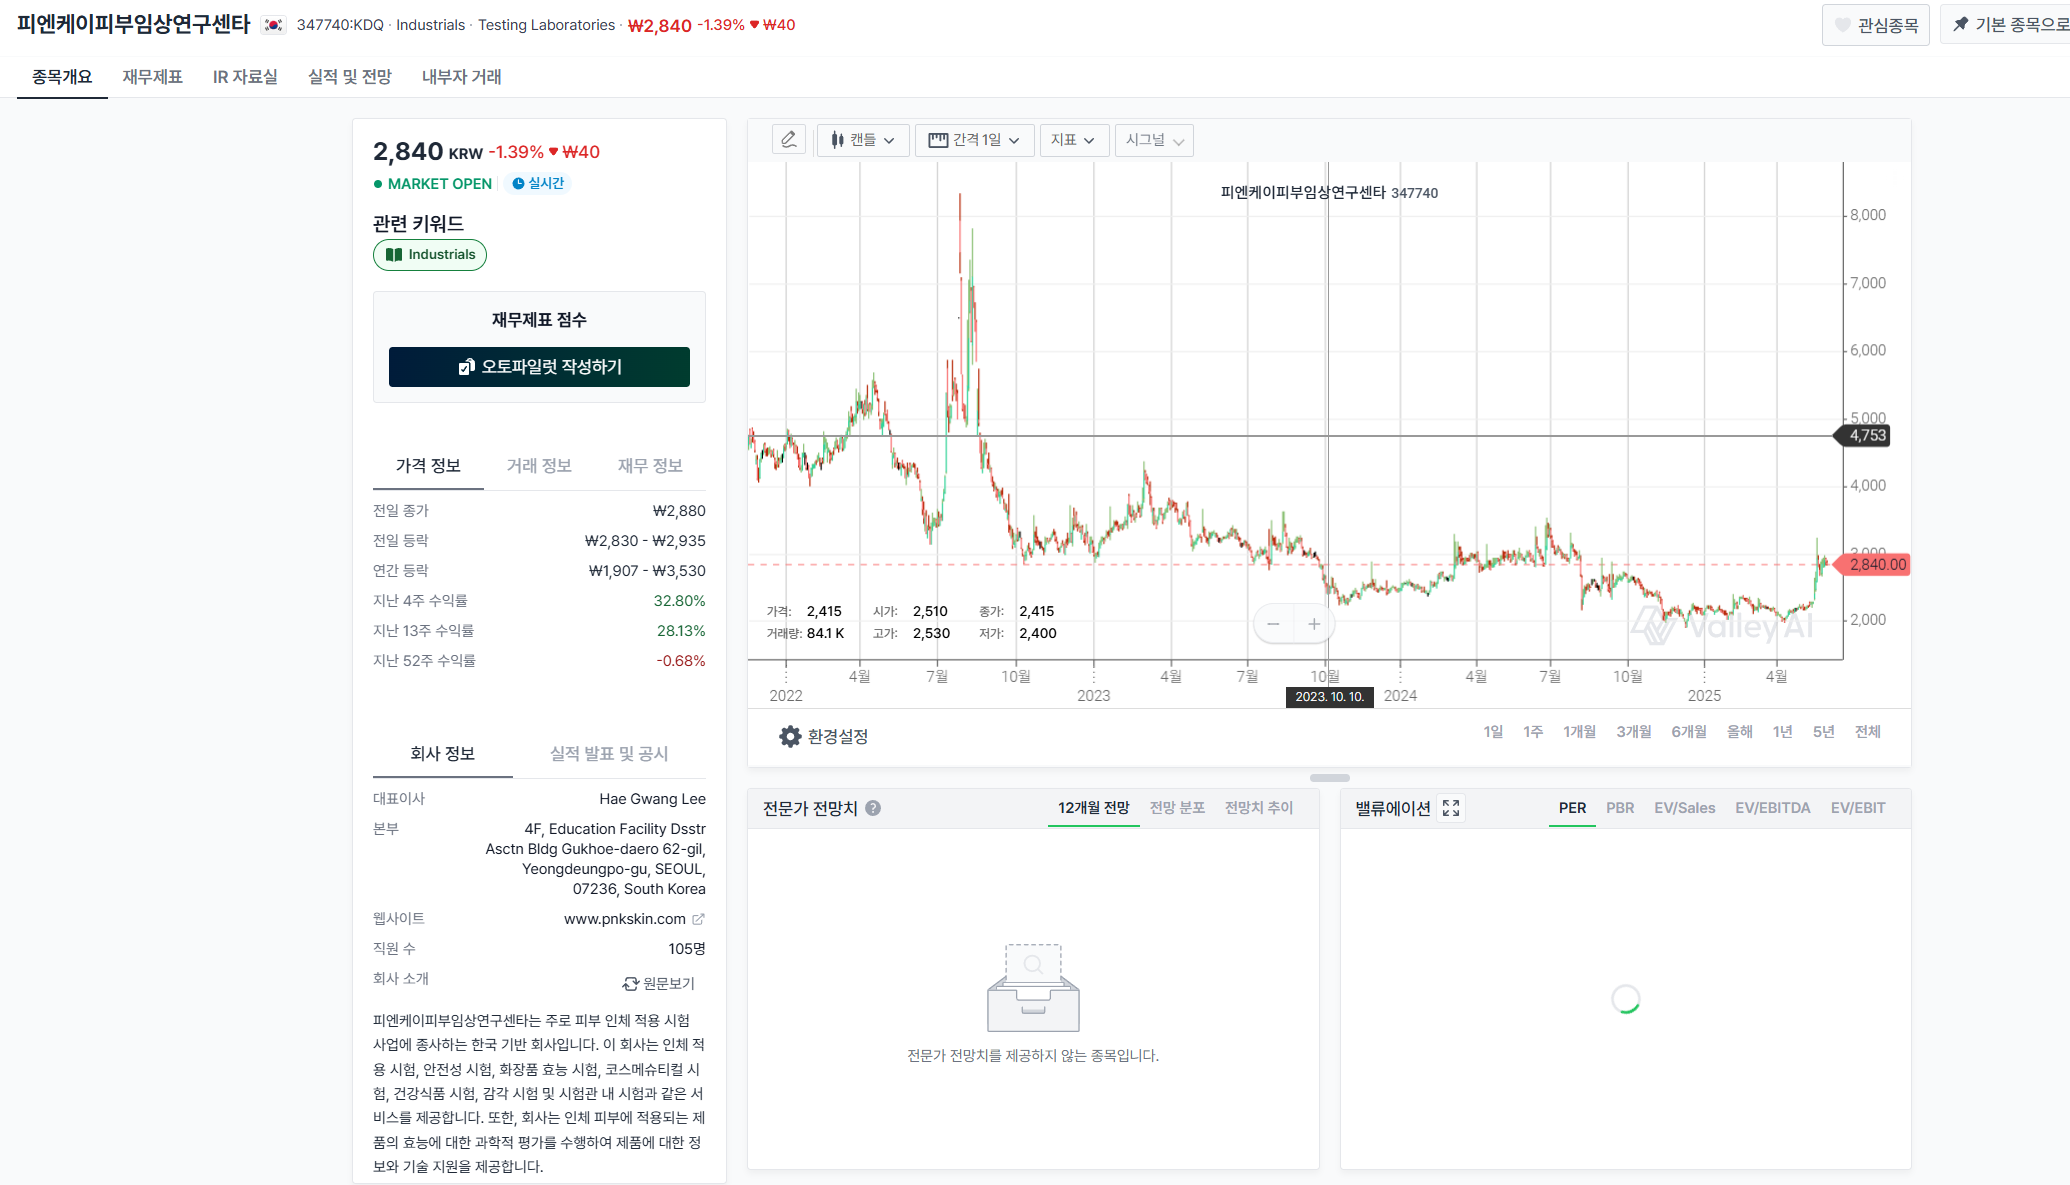Switch to the 거래 정보 tab
2070x1185 pixels.
pyautogui.click(x=539, y=466)
